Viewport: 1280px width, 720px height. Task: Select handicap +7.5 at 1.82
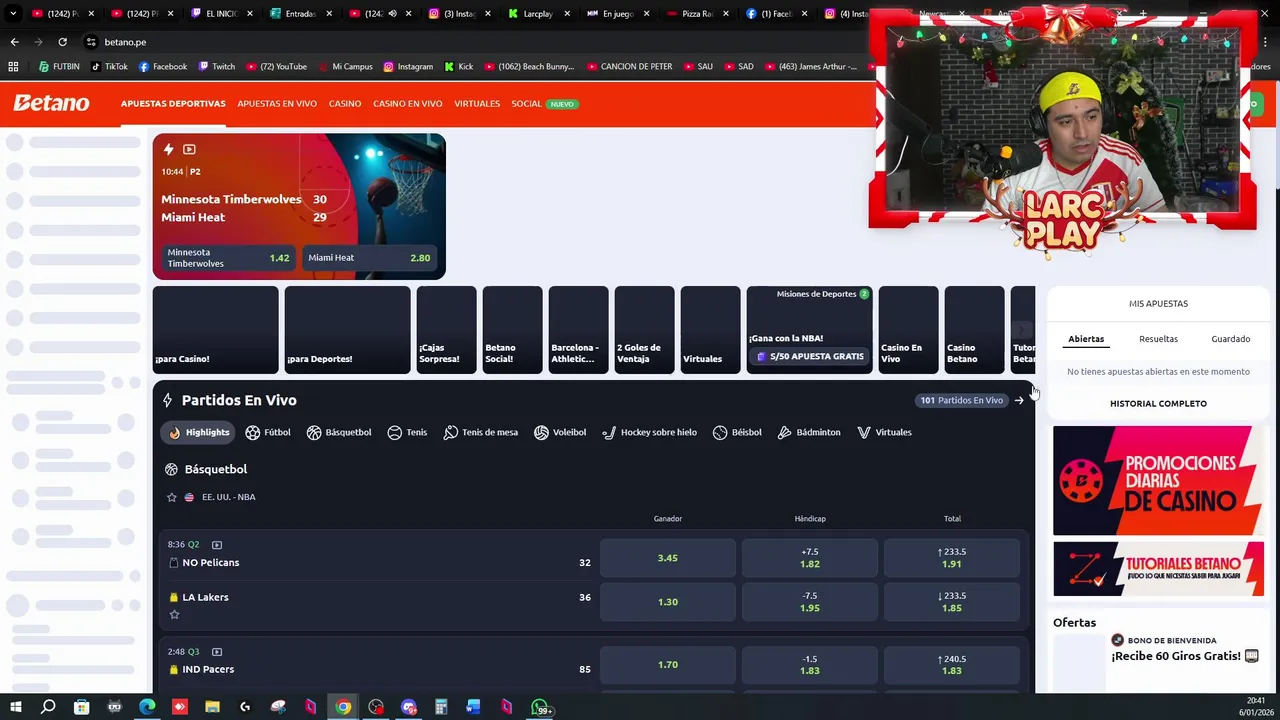[810, 558]
